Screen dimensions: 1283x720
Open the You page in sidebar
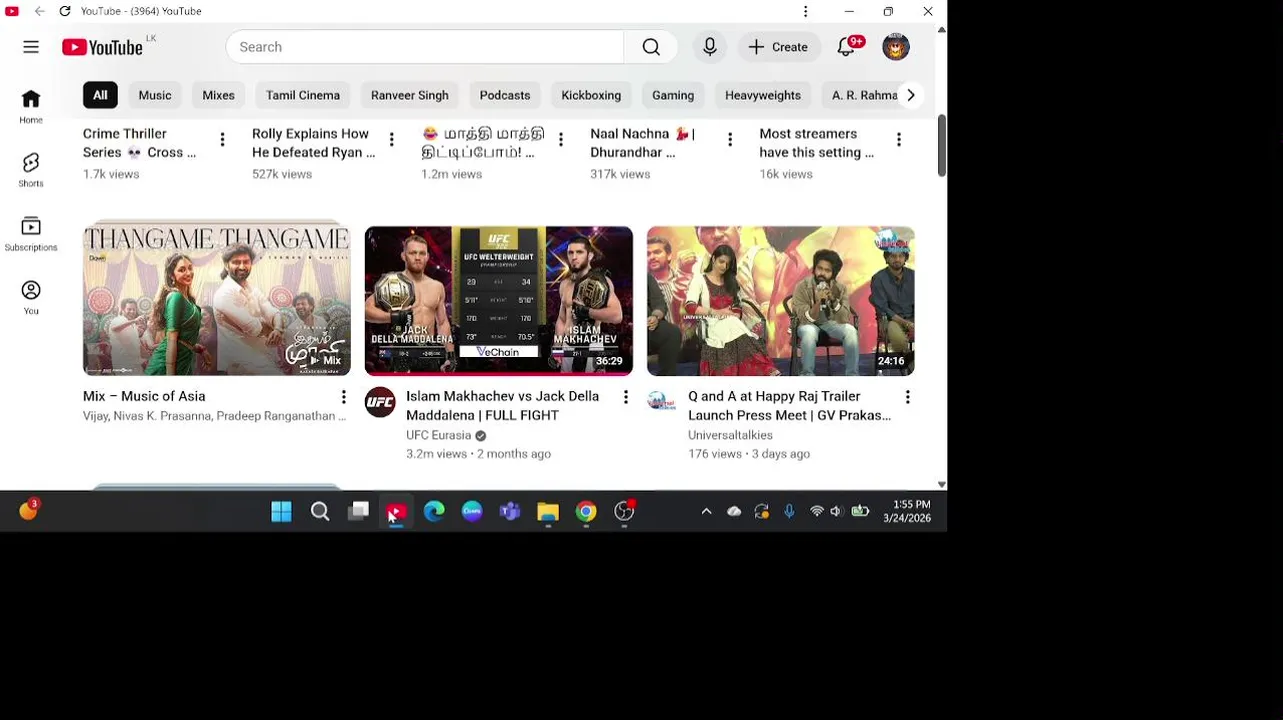click(31, 297)
